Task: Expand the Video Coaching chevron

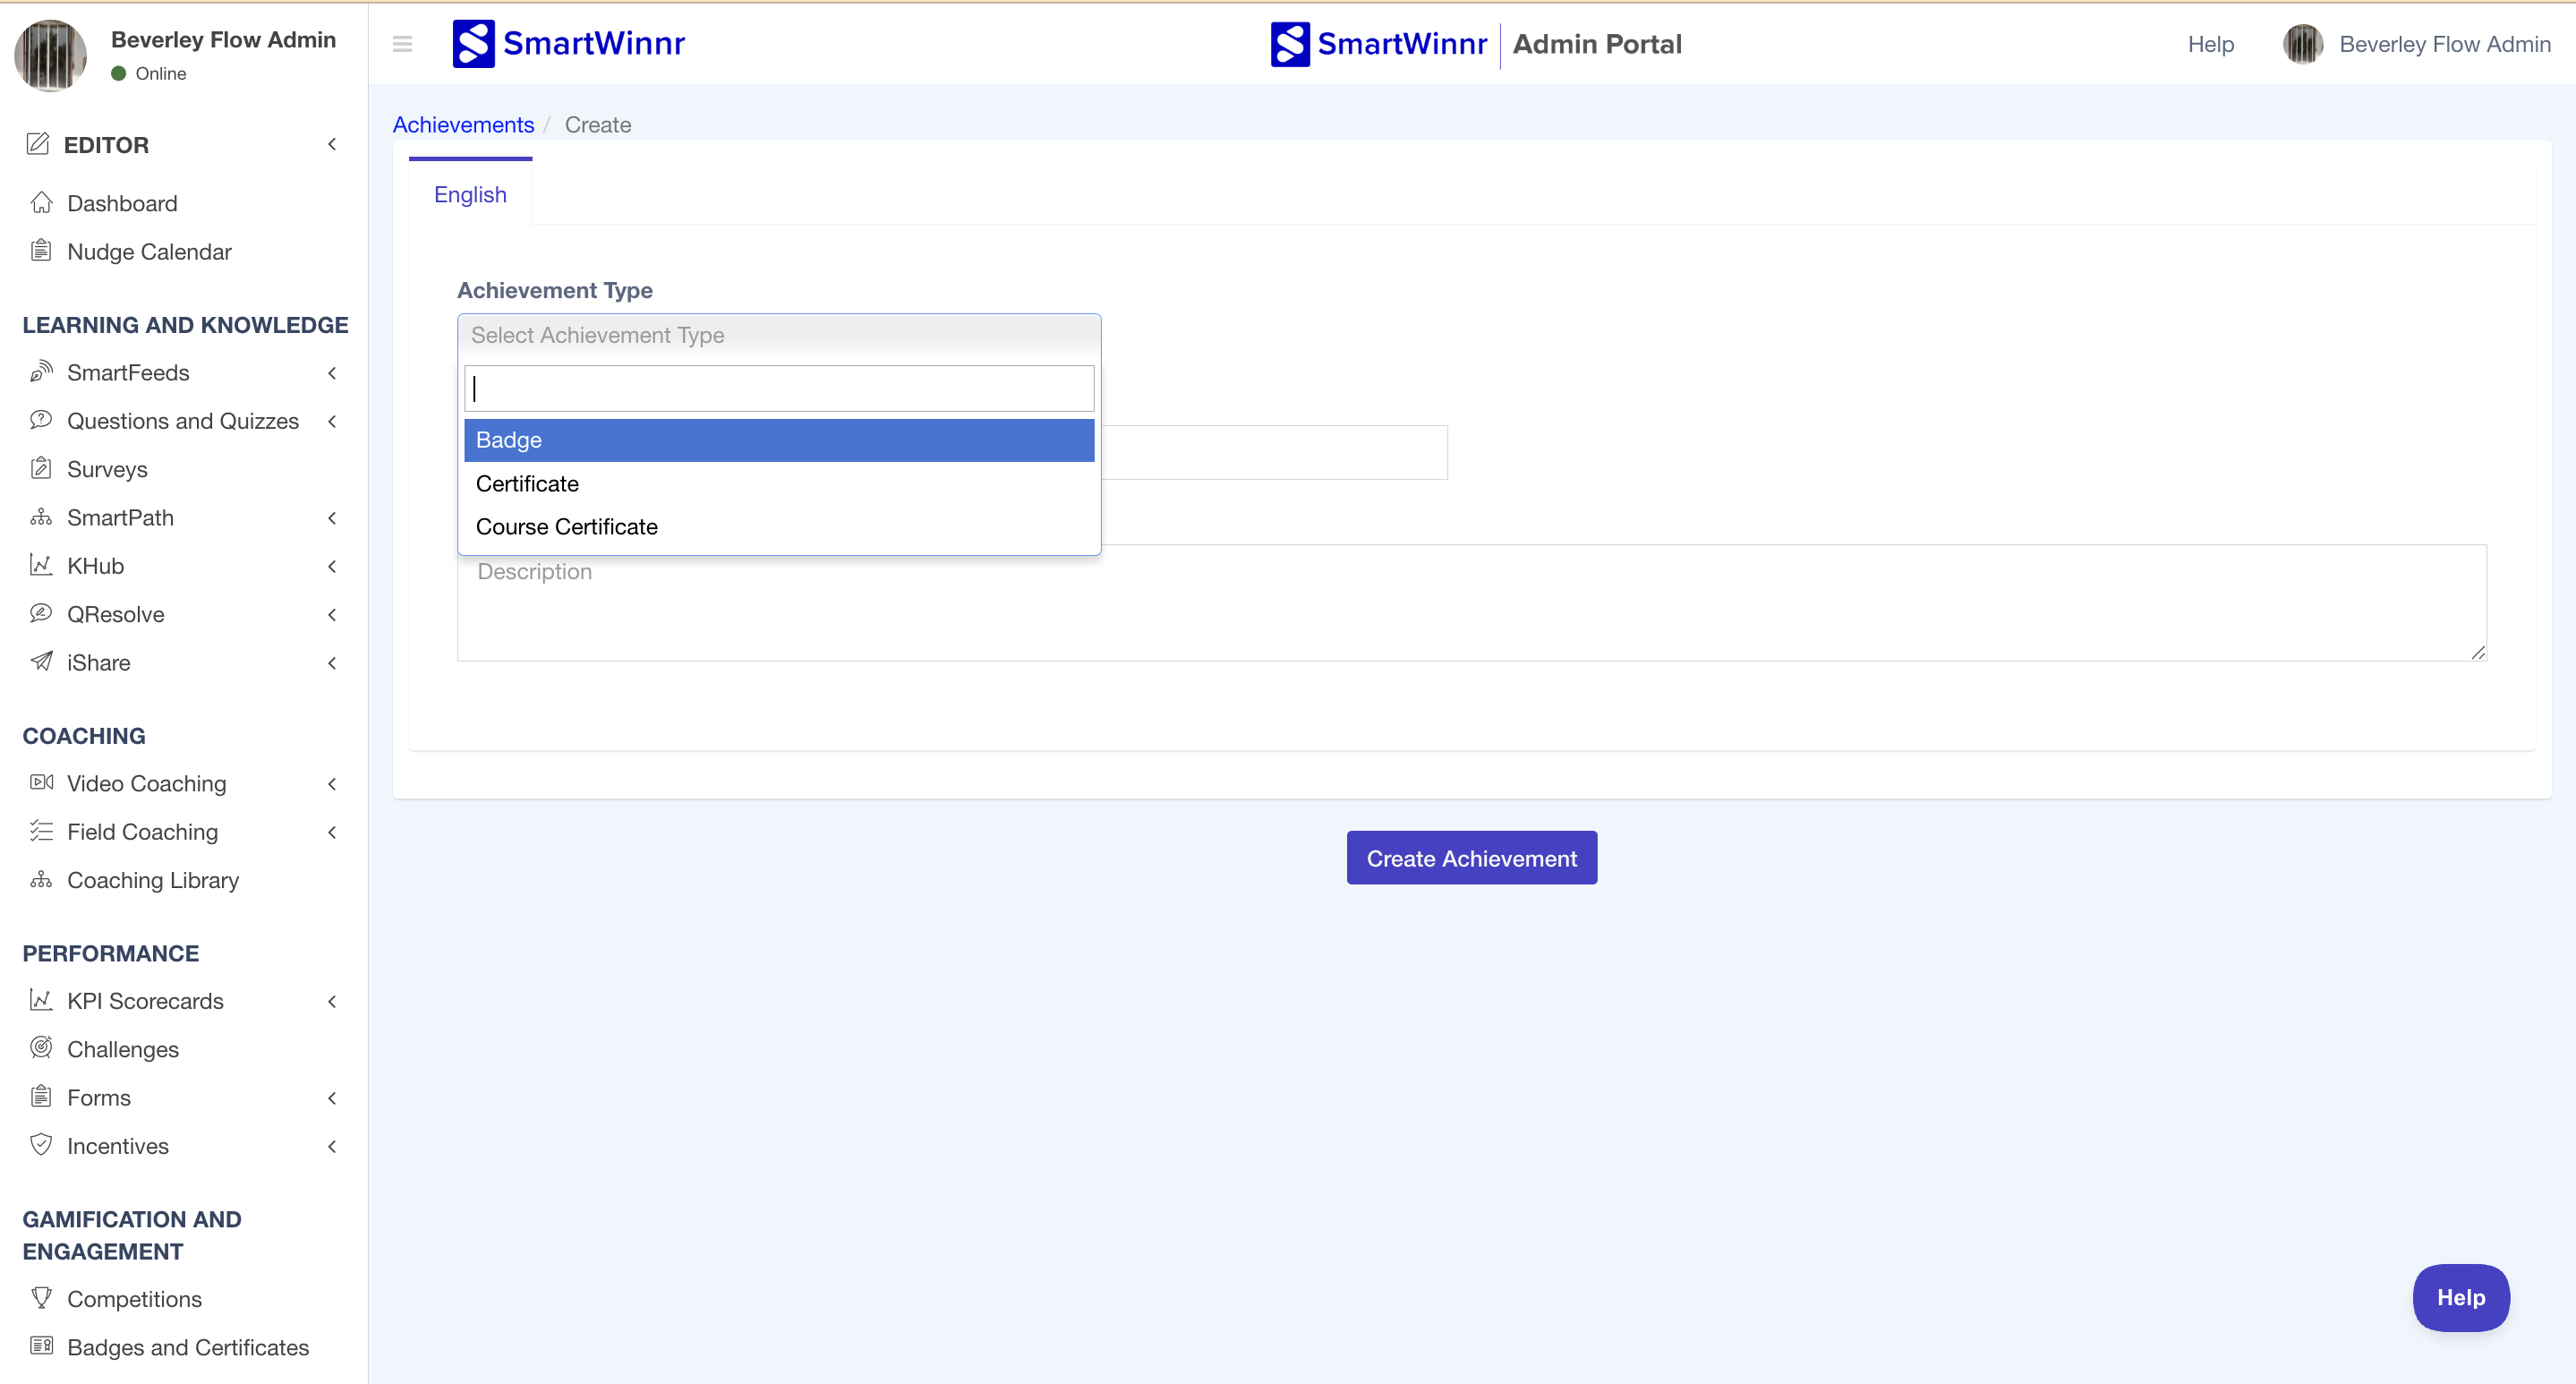Action: 332,784
